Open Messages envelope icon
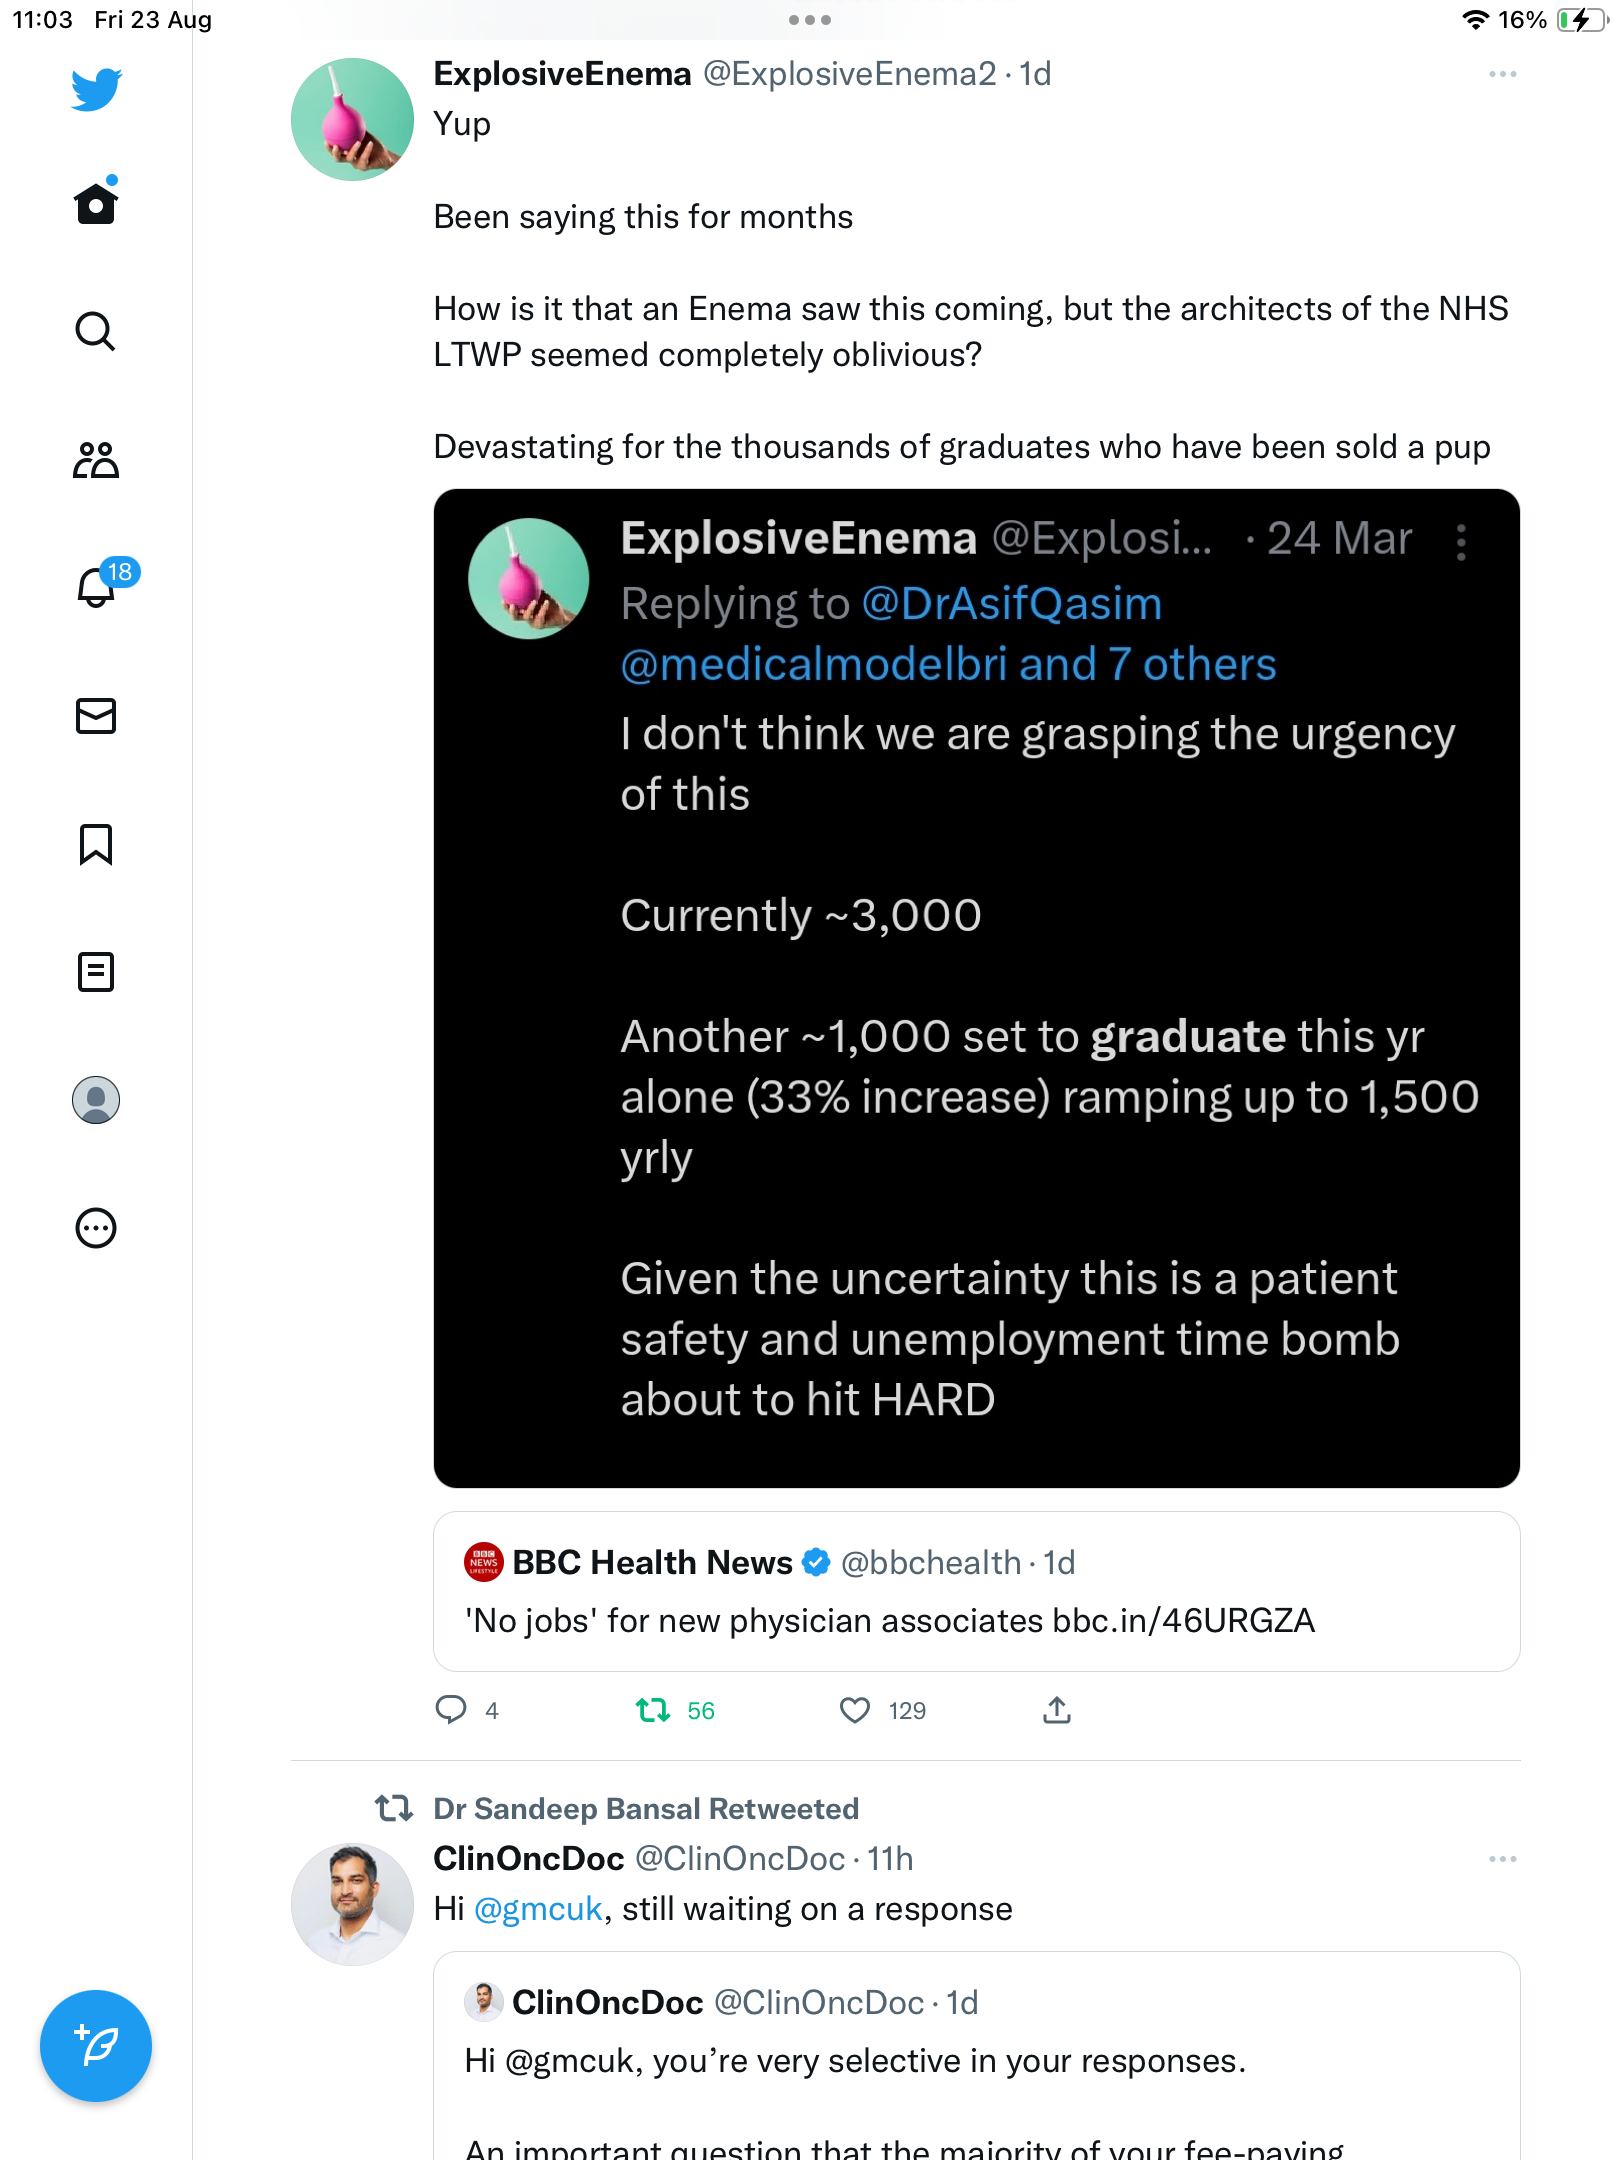Screen dimensions: 1620x2160 click(96, 716)
